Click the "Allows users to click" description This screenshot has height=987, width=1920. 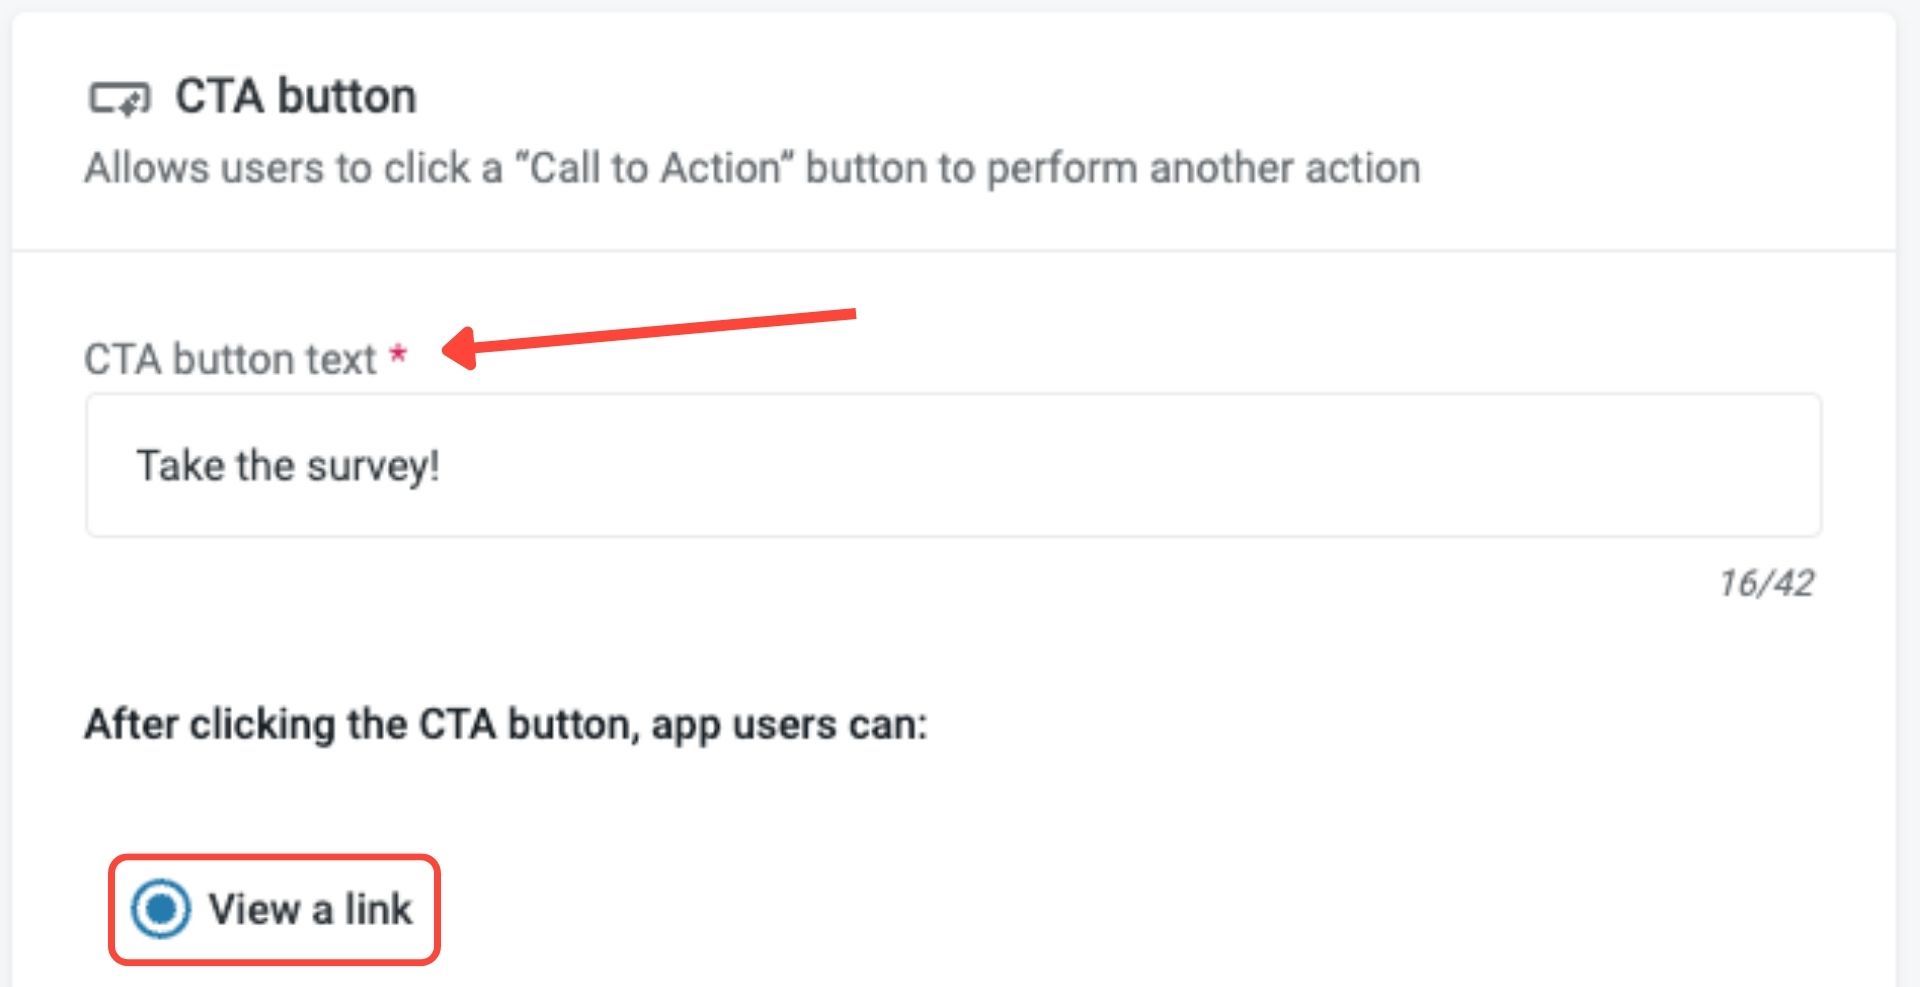[x=291, y=168]
